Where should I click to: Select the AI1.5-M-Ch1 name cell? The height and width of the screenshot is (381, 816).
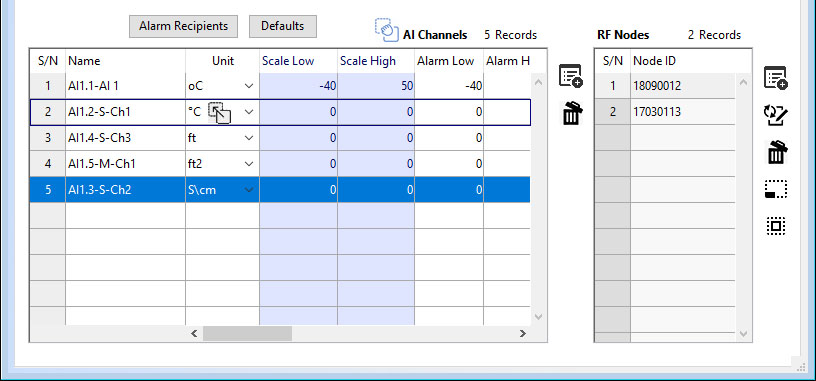pos(125,164)
